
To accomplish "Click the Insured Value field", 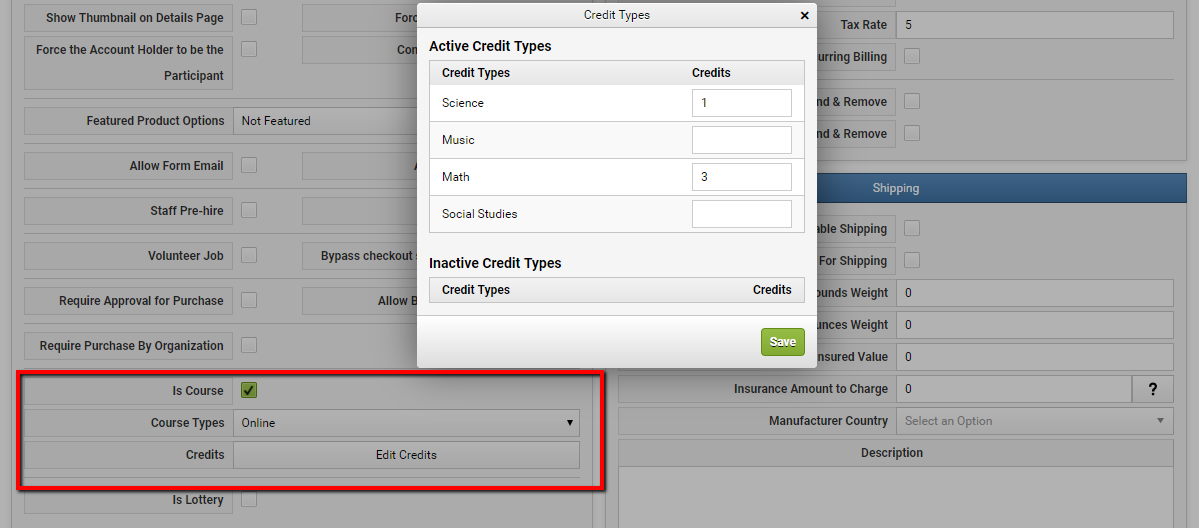I will 1035,357.
